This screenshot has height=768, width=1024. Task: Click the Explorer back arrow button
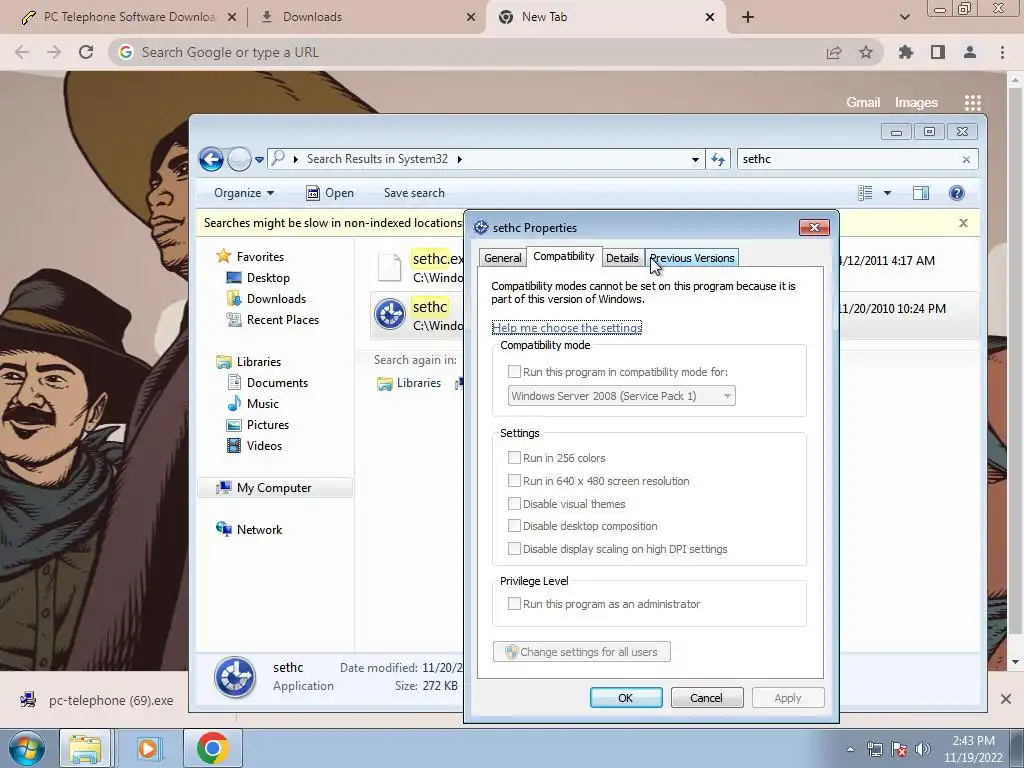(x=211, y=159)
